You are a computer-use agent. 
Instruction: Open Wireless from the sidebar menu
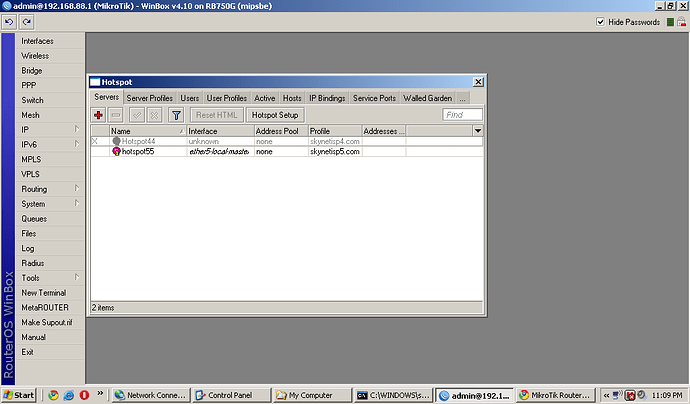click(50, 56)
